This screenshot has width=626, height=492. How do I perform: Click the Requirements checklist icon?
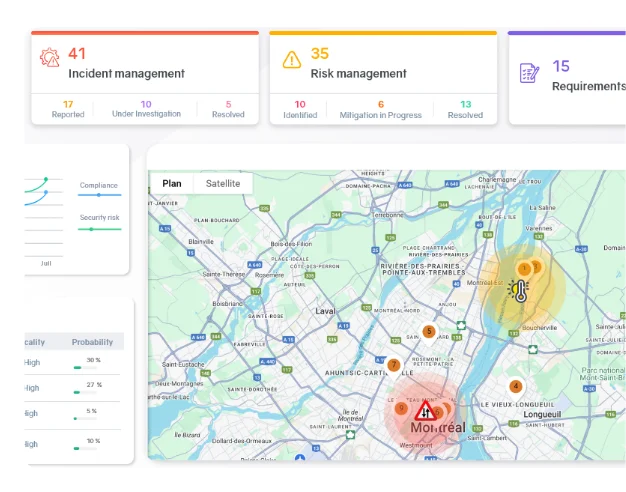pyautogui.click(x=529, y=73)
